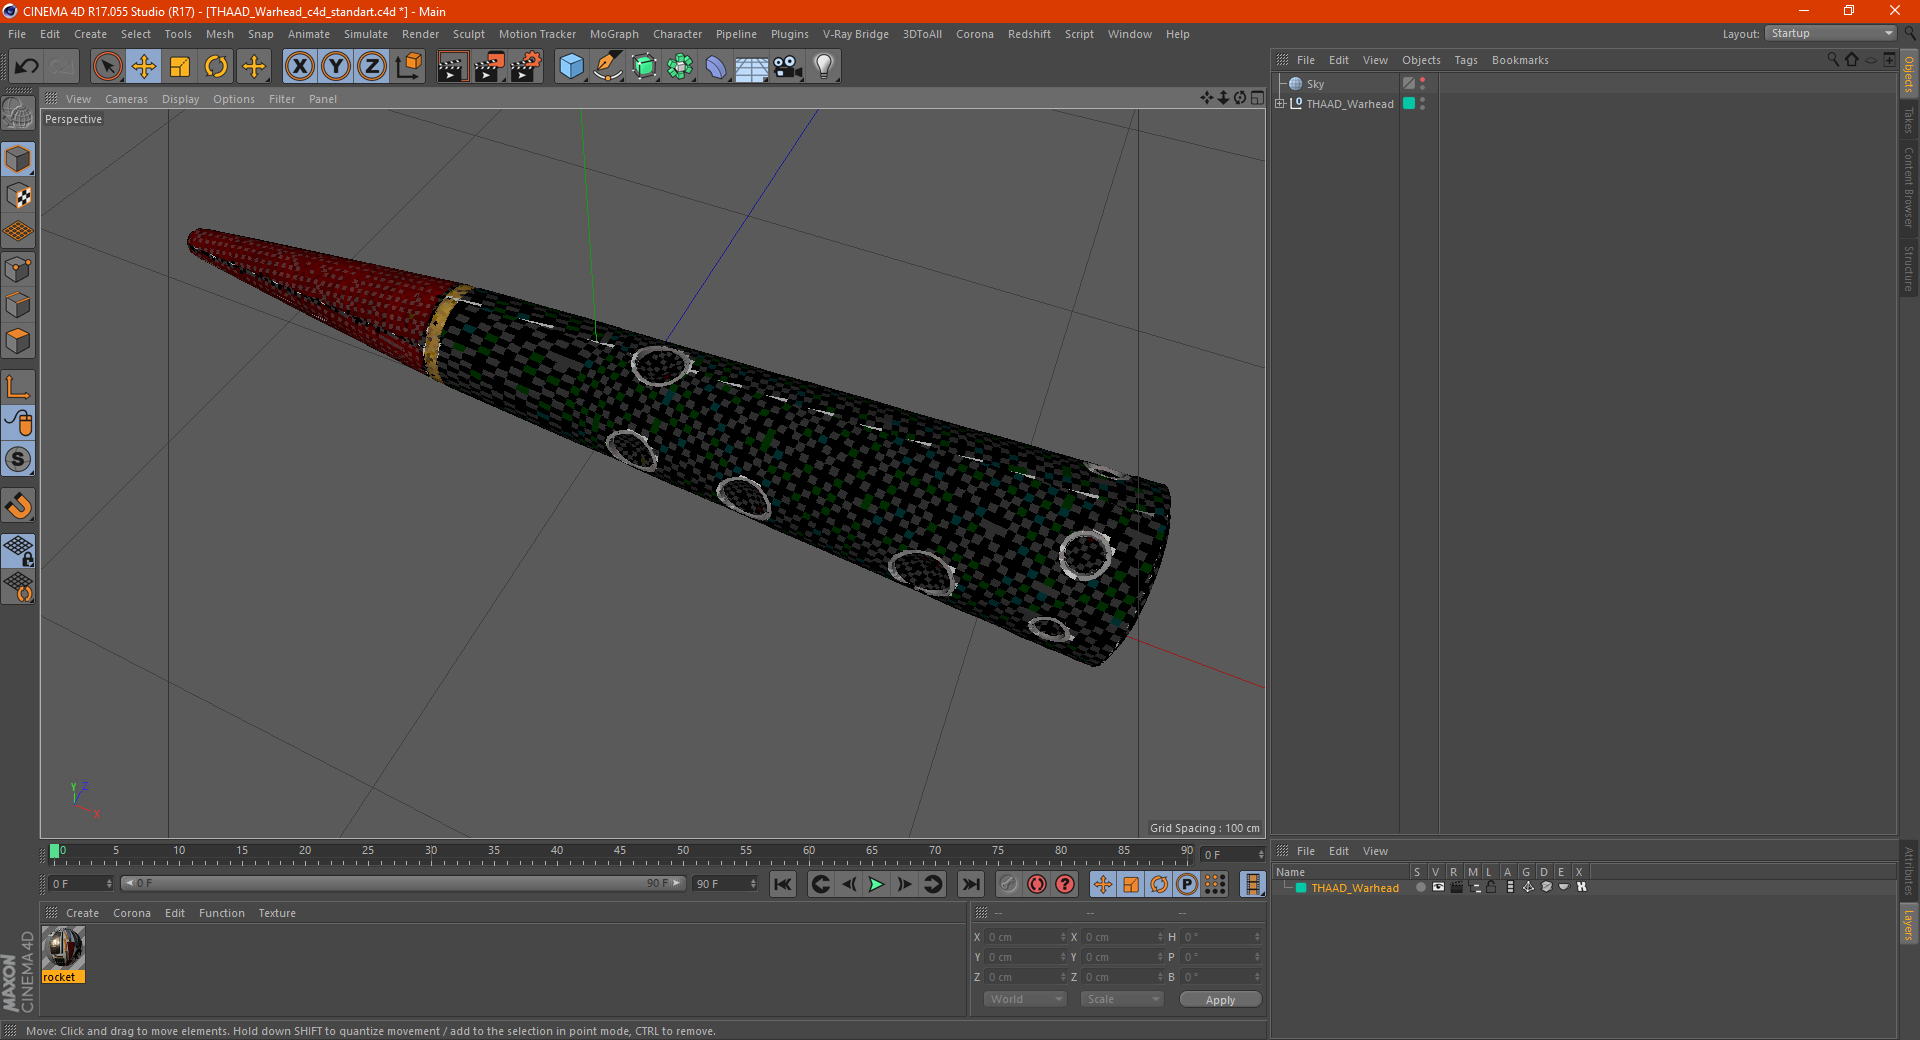Go to end of animation
The image size is (1920, 1040).
click(x=970, y=884)
